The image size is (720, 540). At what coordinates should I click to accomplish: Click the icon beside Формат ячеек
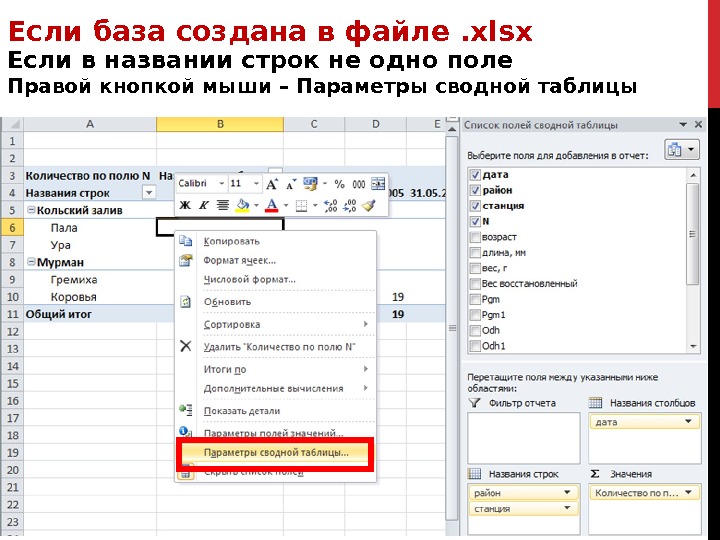[x=186, y=260]
